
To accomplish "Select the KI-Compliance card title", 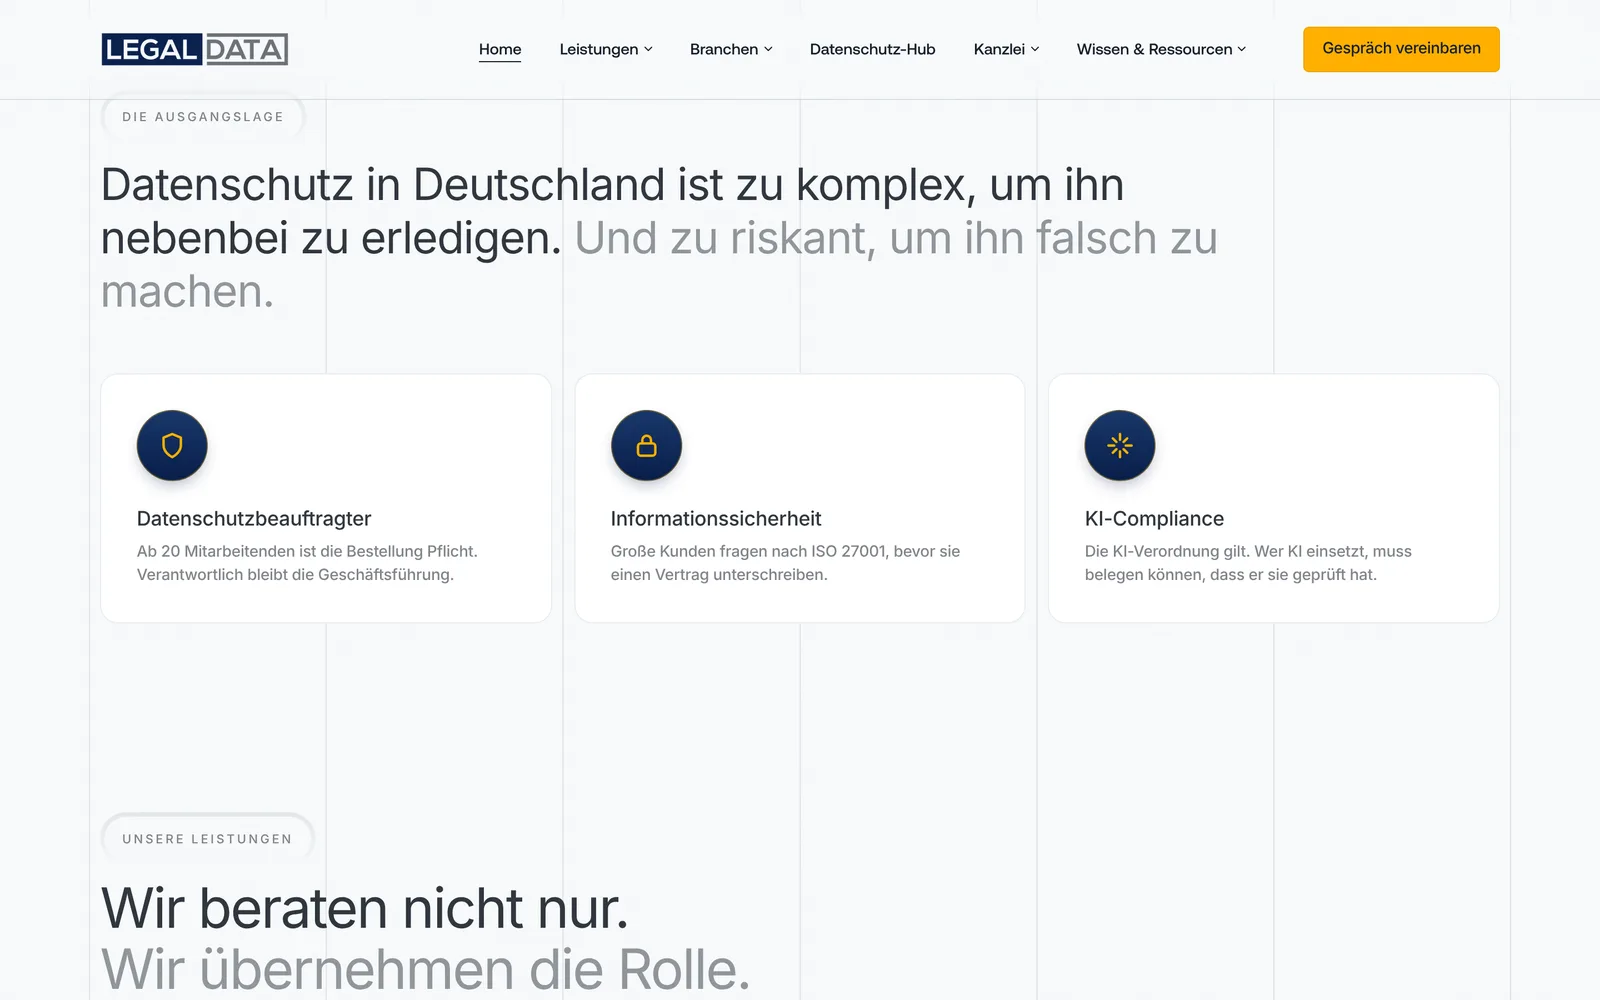I will coord(1154,518).
